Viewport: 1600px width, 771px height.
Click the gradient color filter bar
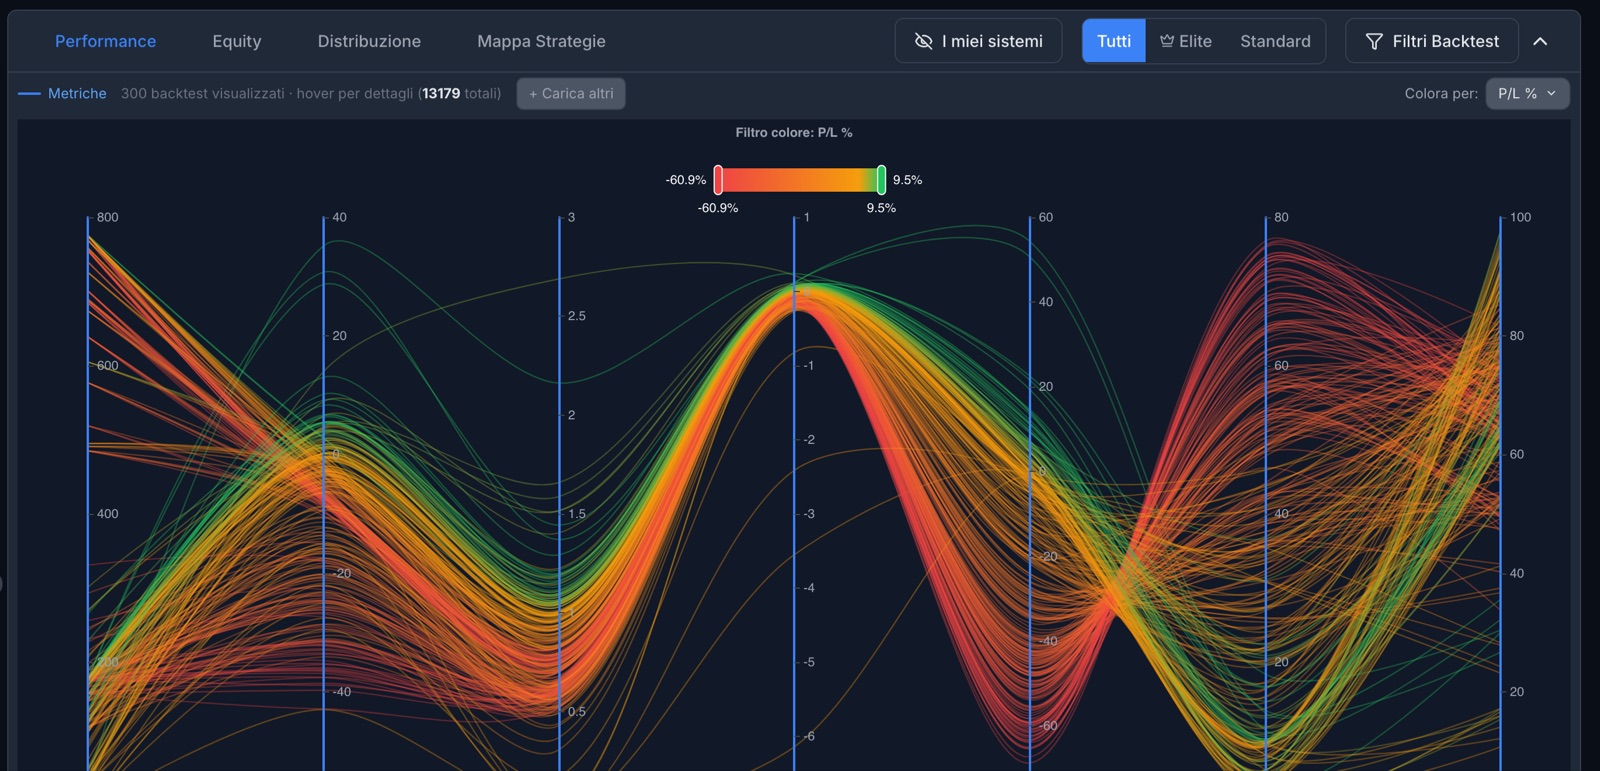[799, 180]
